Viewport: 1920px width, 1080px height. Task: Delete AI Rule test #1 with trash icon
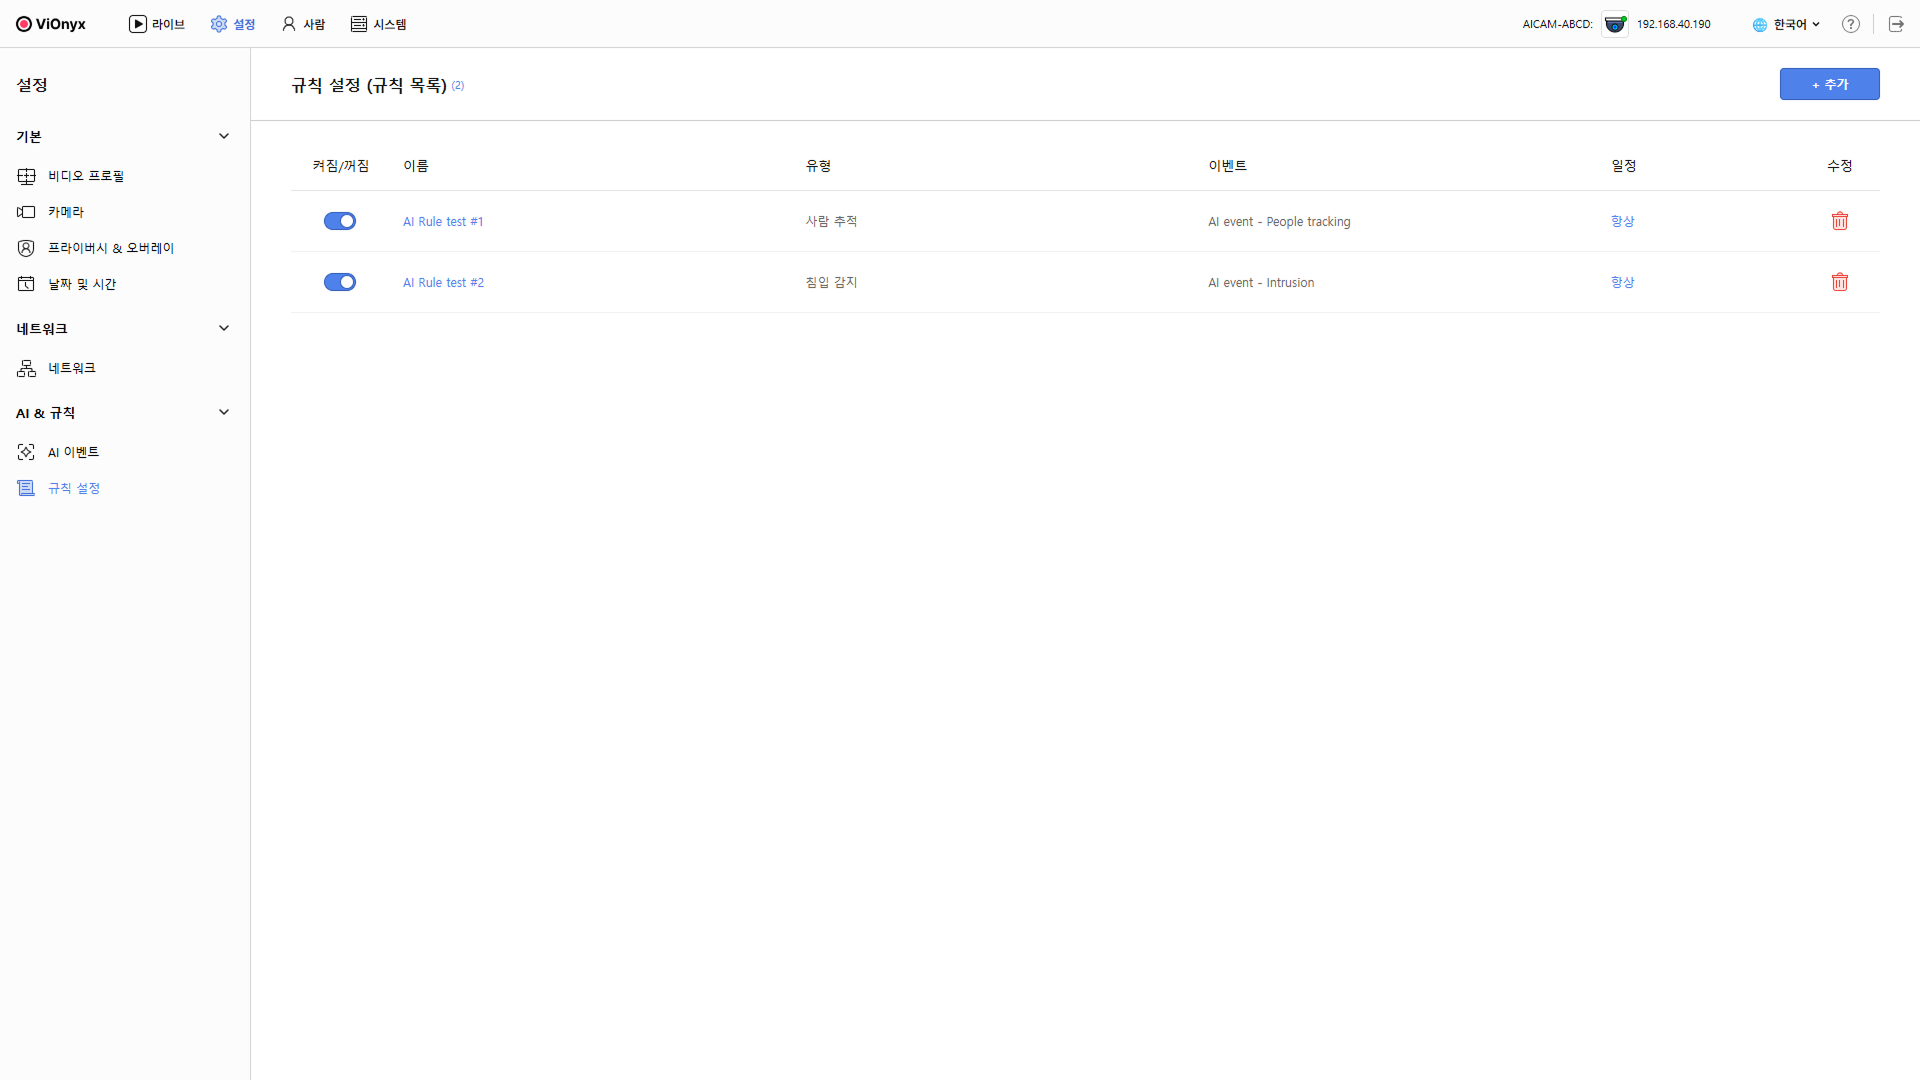coord(1839,221)
